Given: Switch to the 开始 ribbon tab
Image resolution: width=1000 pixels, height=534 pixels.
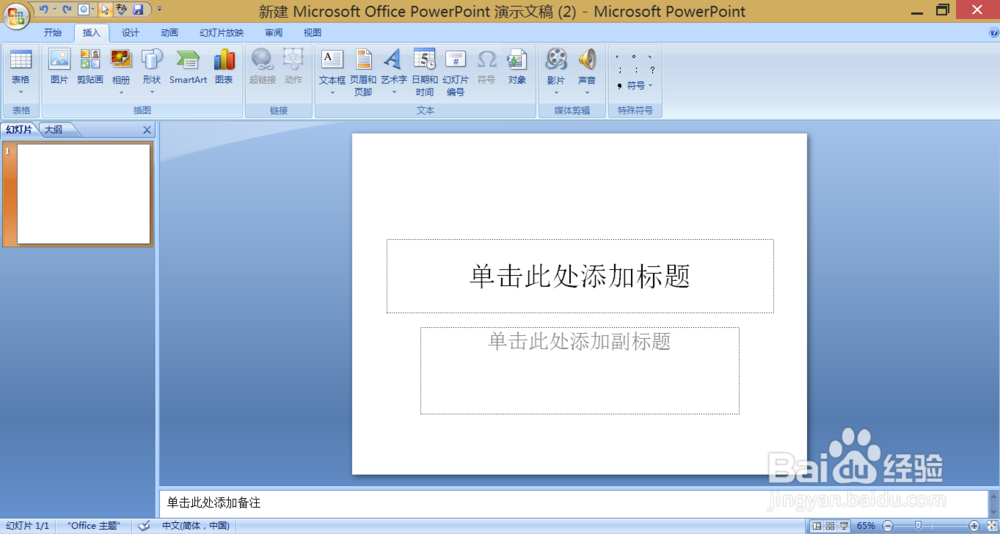Looking at the screenshot, I should pos(53,33).
